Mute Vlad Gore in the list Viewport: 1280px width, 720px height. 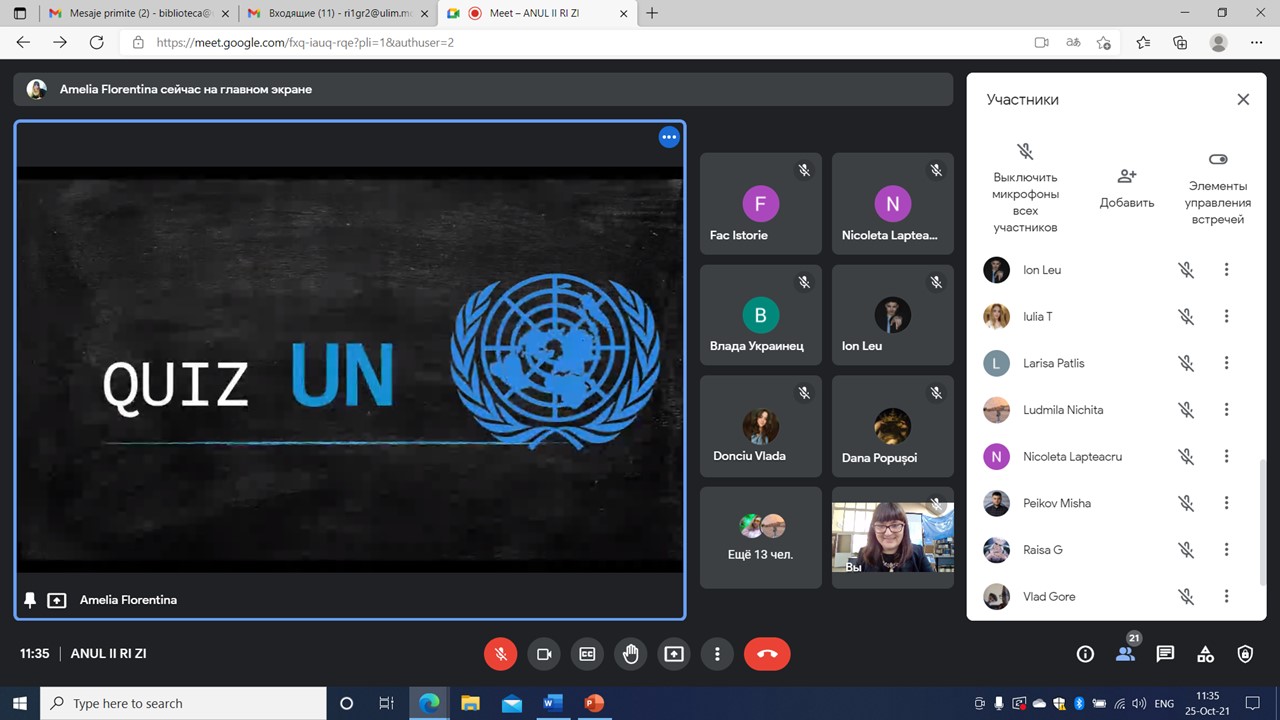coord(1186,597)
